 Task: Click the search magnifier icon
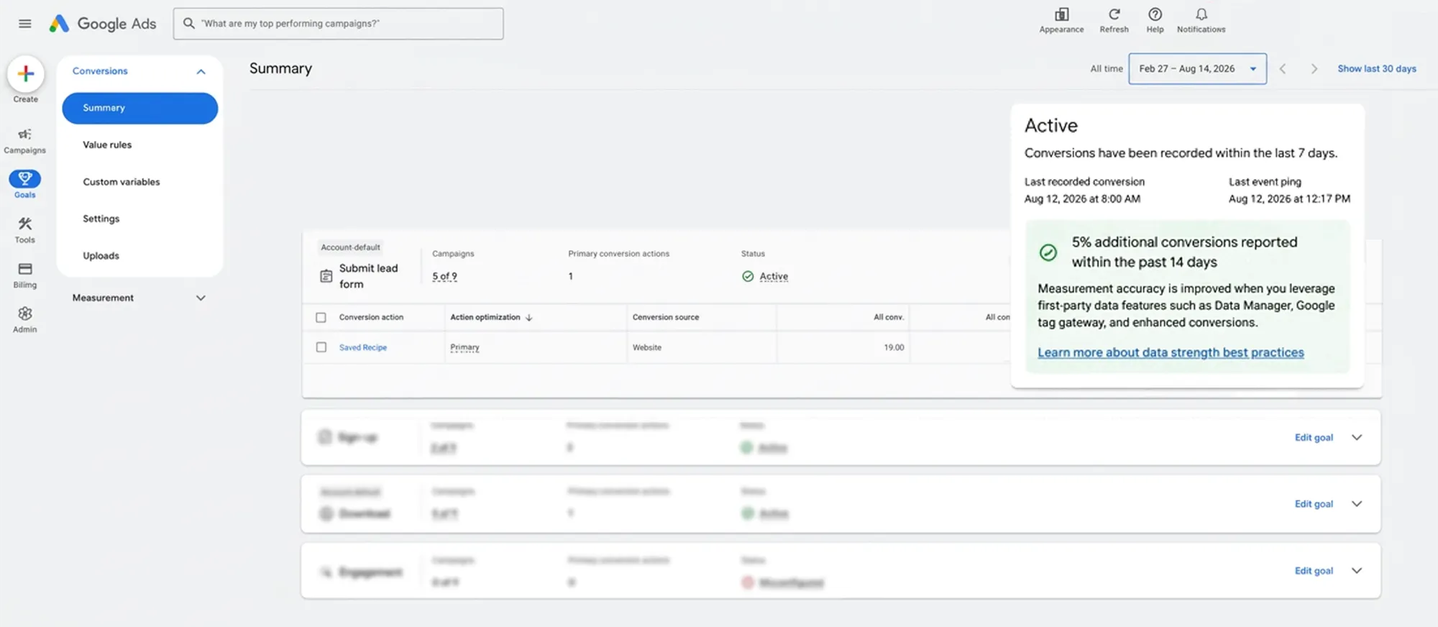pyautogui.click(x=189, y=23)
